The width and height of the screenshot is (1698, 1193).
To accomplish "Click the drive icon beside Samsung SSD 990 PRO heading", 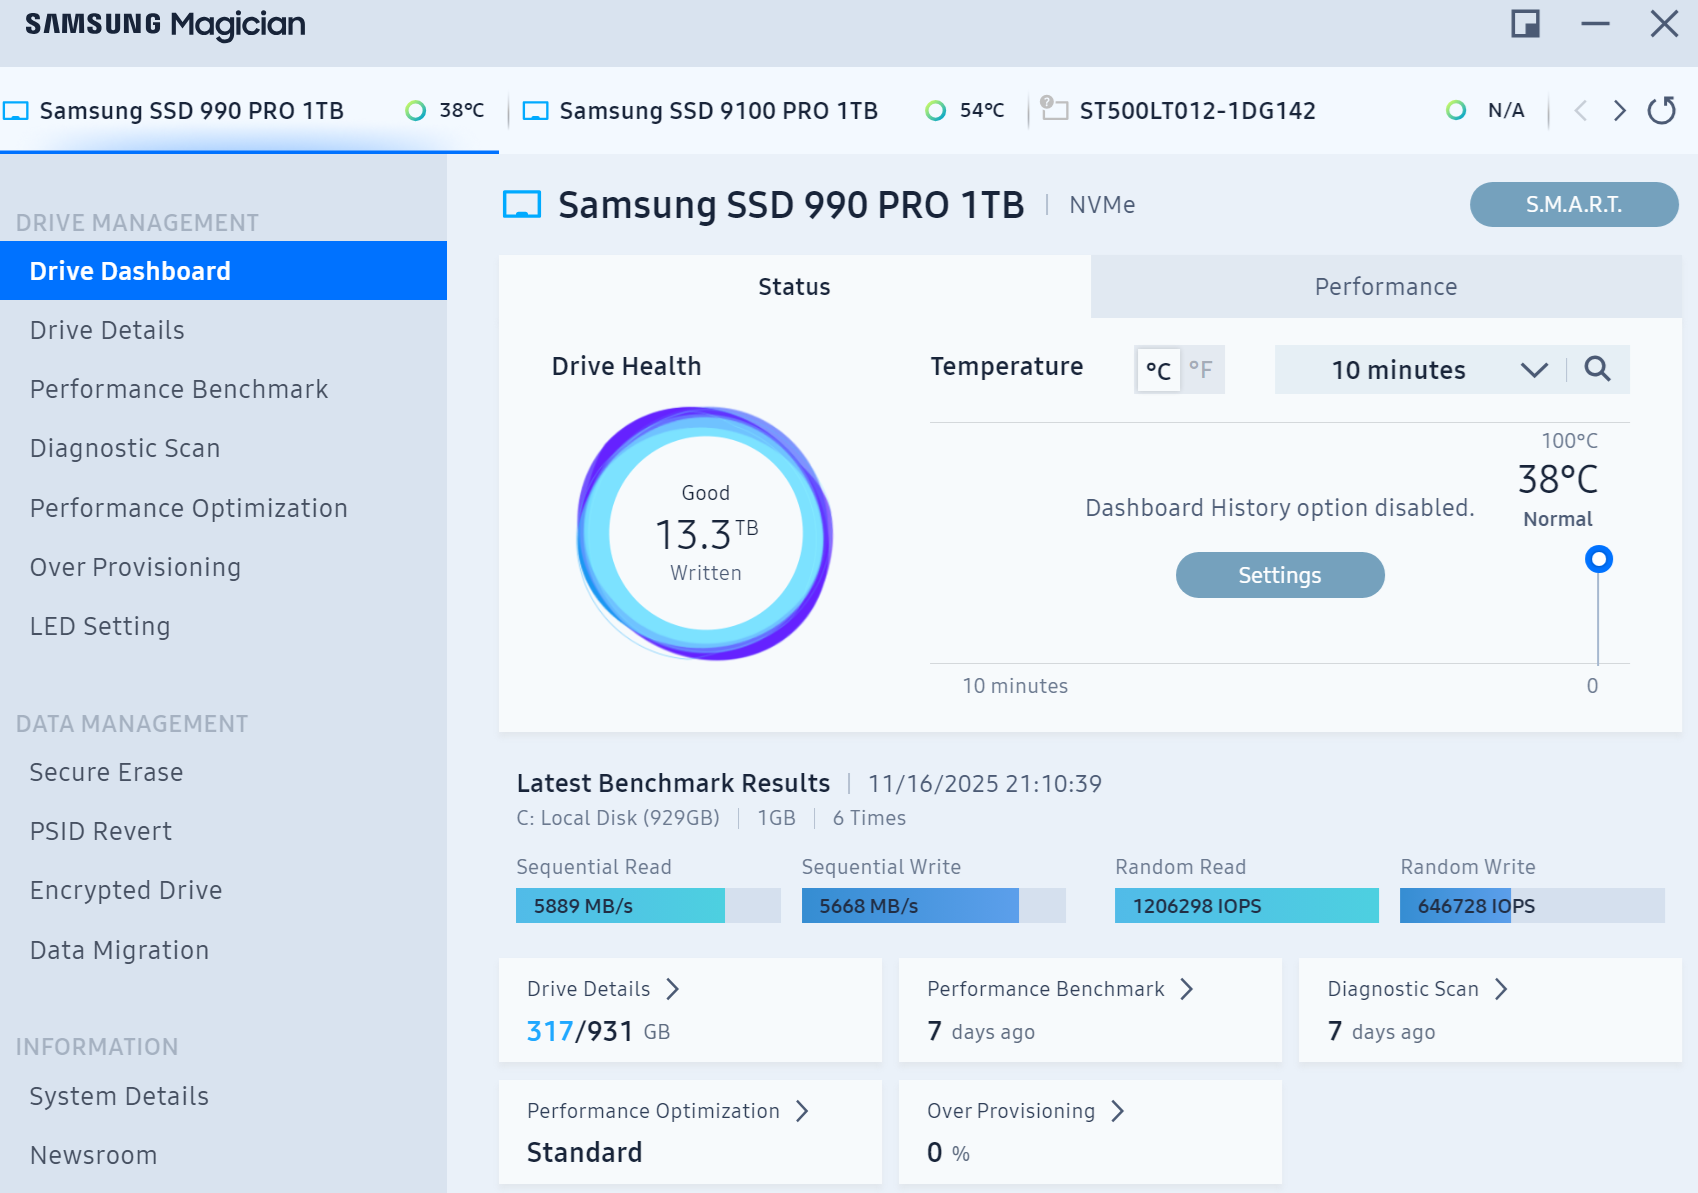I will click(x=522, y=204).
